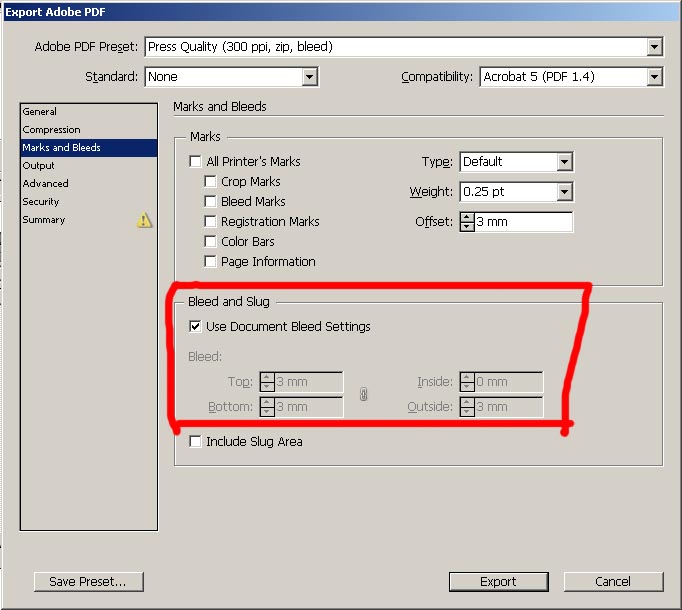The image size is (682, 610).
Task: Tick the Crop Marks checkbox
Action: (210, 181)
